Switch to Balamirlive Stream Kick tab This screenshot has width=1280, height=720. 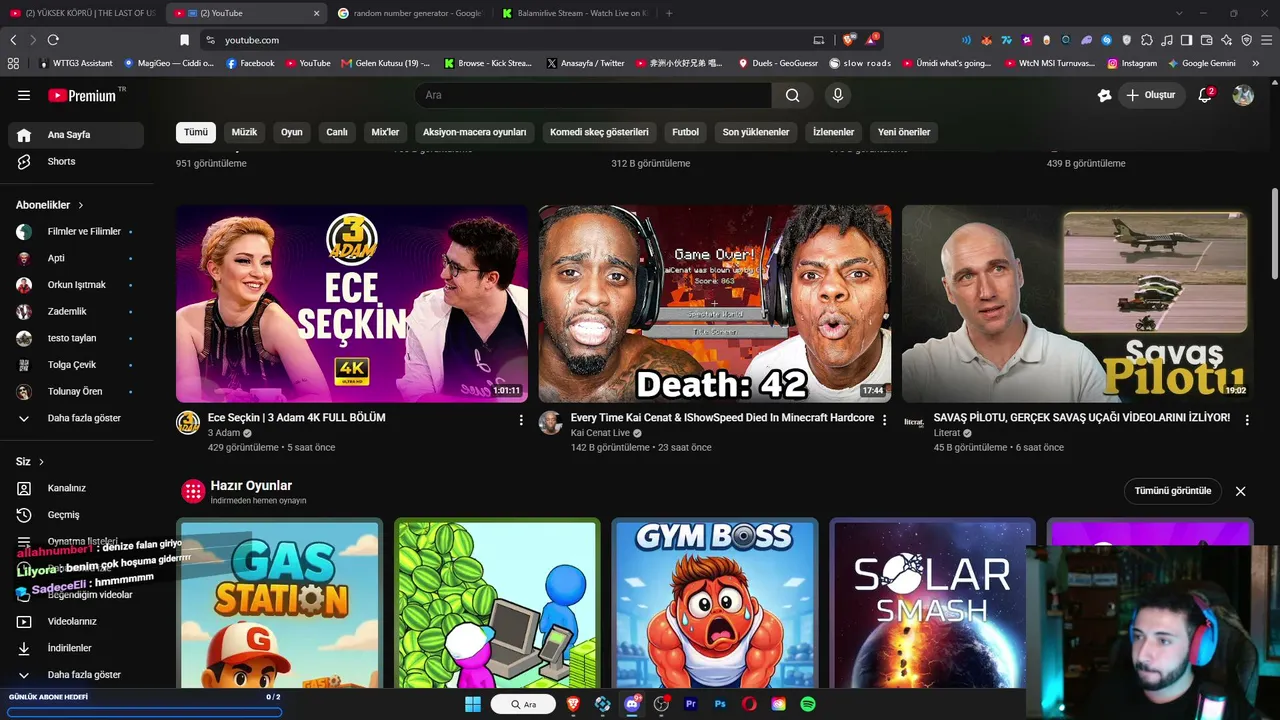click(x=578, y=13)
